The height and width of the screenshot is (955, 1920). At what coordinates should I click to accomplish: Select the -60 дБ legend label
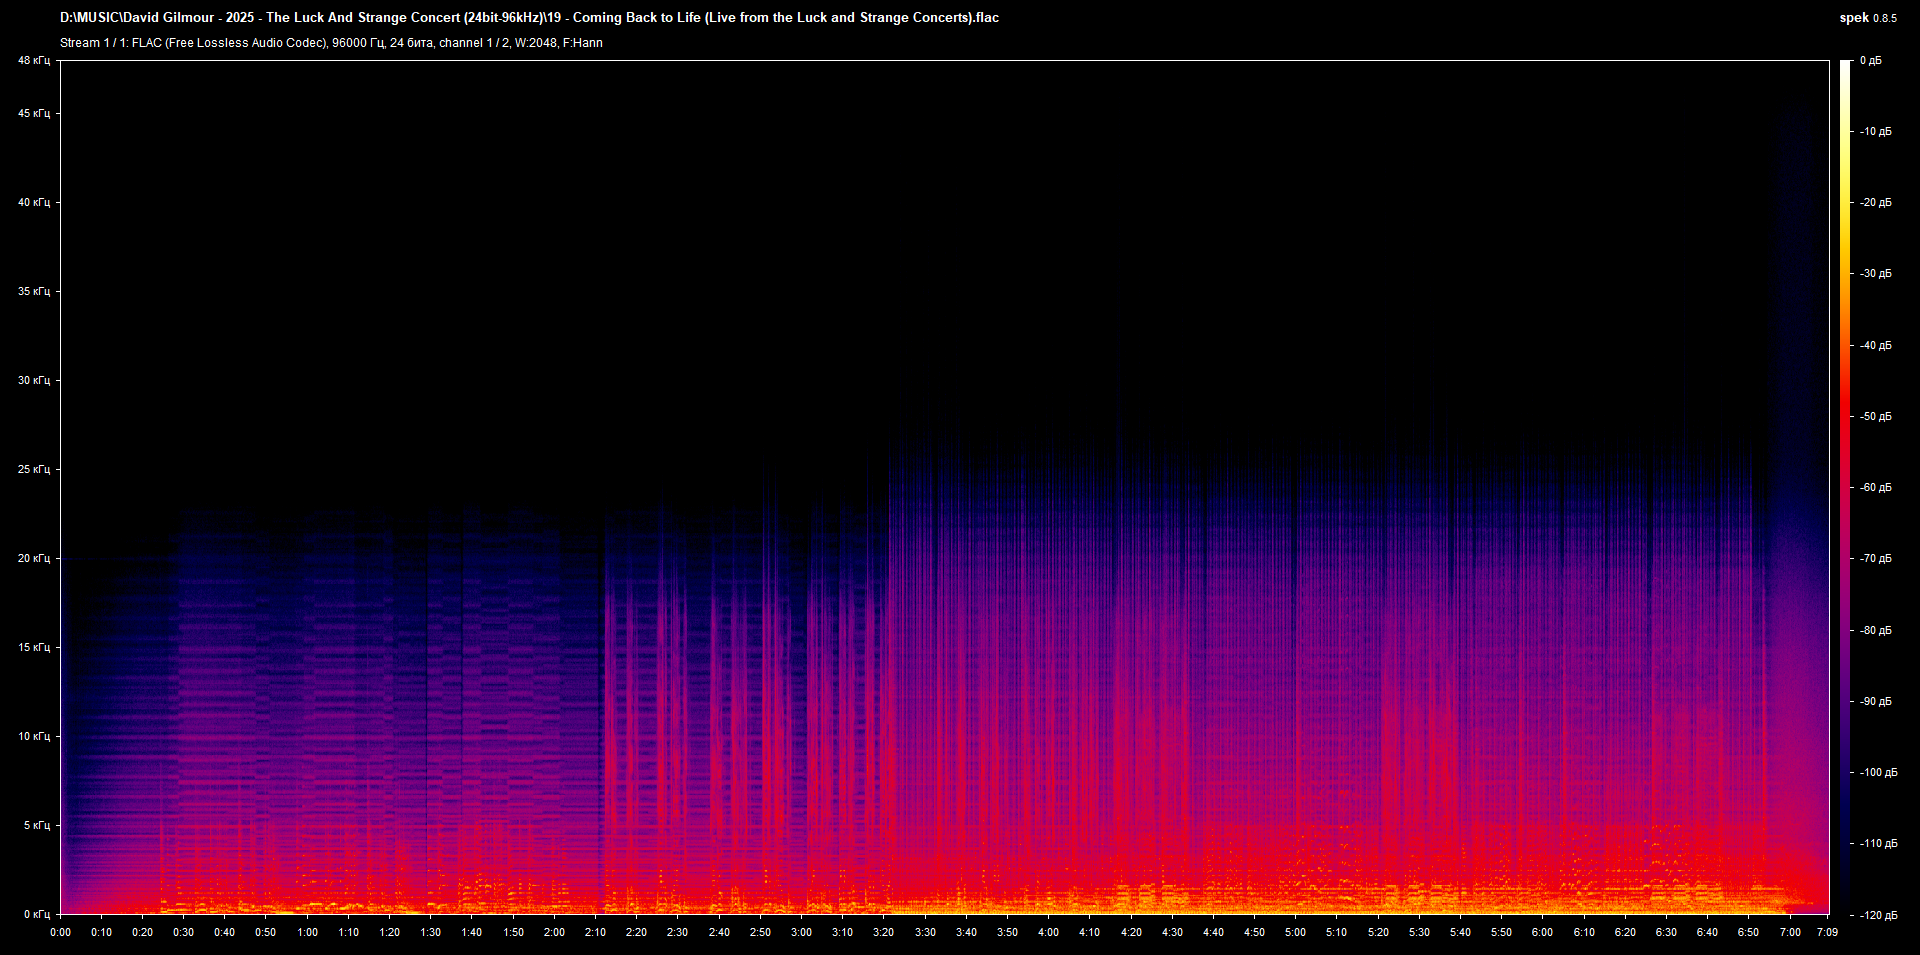tap(1875, 488)
